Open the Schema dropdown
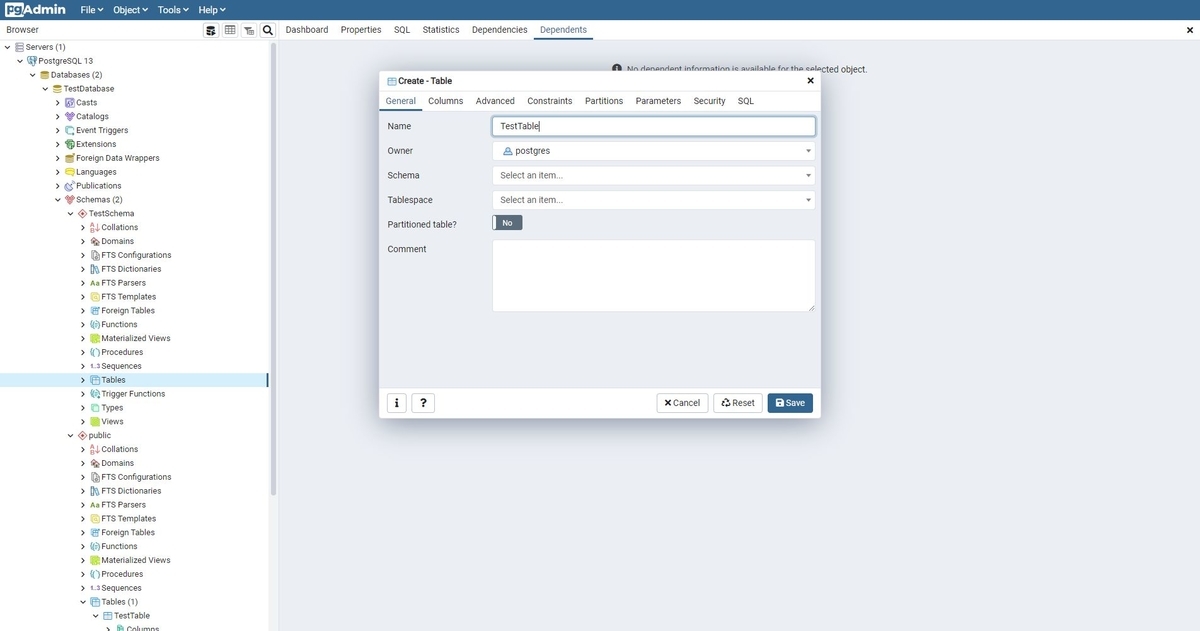This screenshot has width=1200, height=631. 654,175
